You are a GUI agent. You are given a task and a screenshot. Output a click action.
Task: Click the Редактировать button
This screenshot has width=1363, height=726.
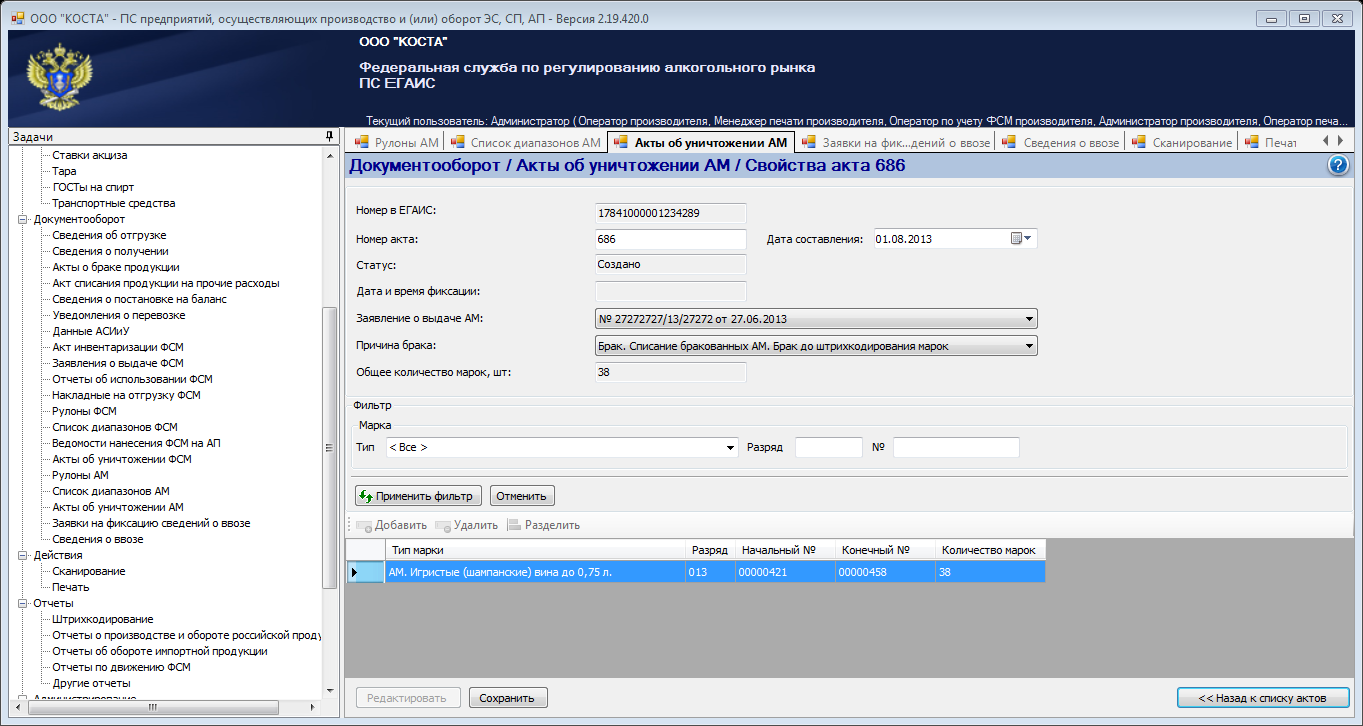click(408, 698)
